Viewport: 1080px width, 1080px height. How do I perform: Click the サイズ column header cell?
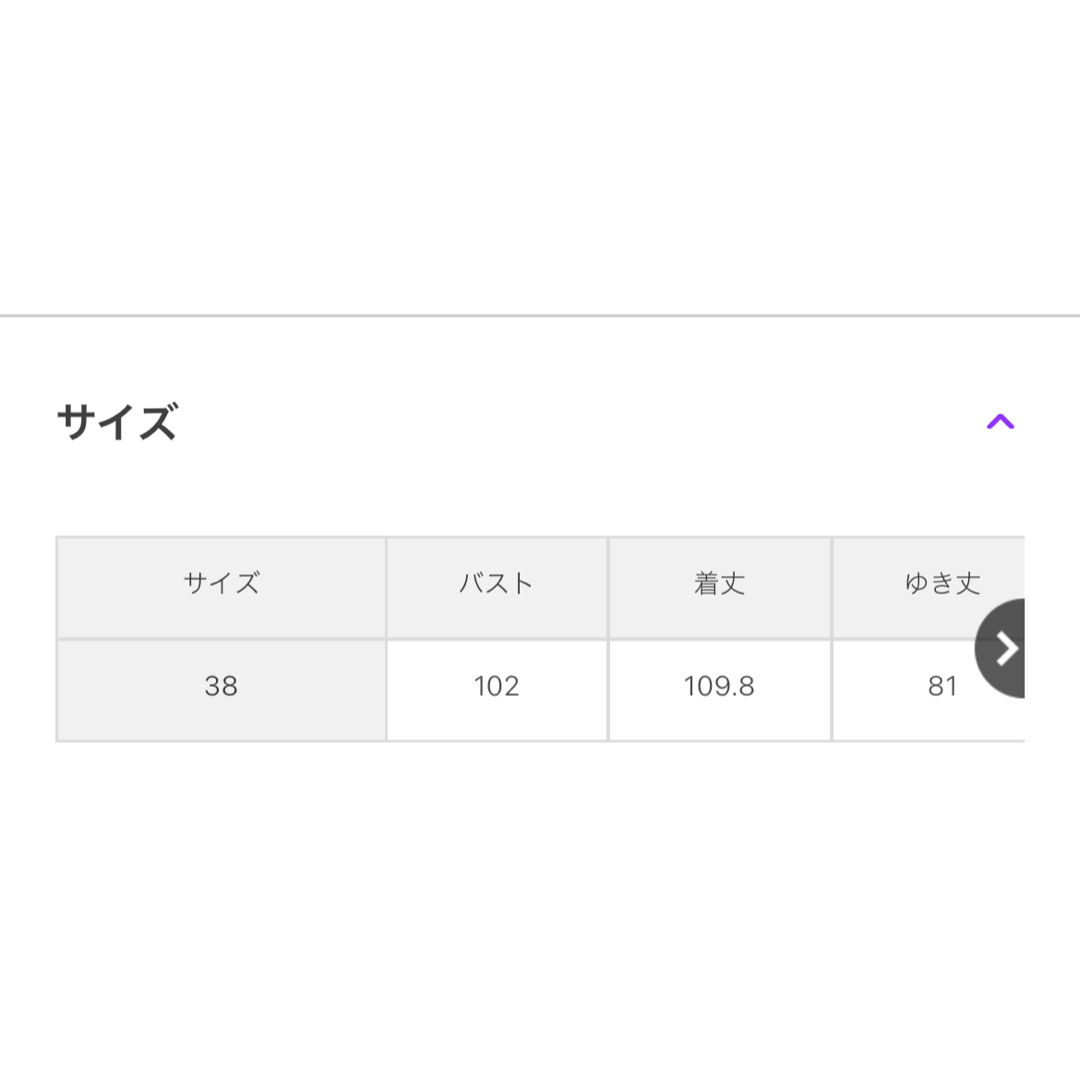pos(221,588)
